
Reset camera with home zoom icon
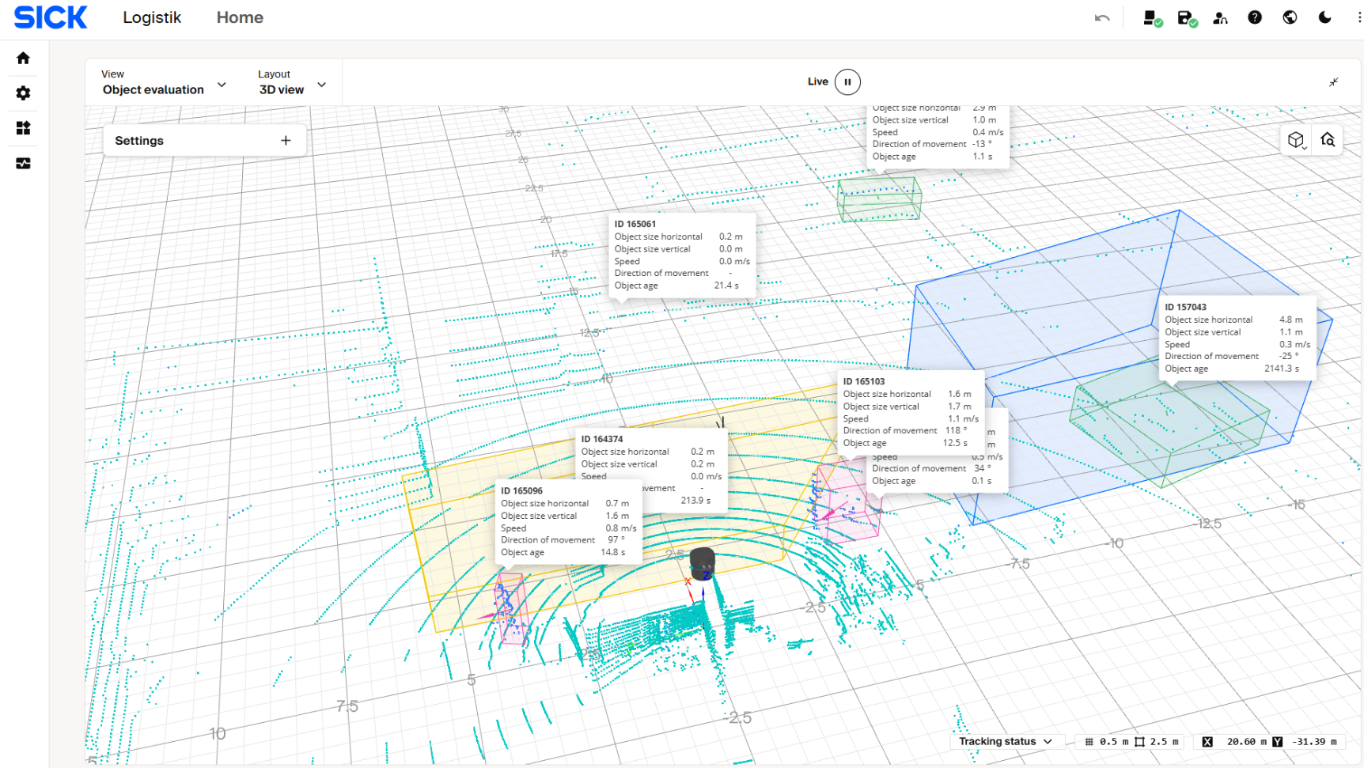[1328, 140]
